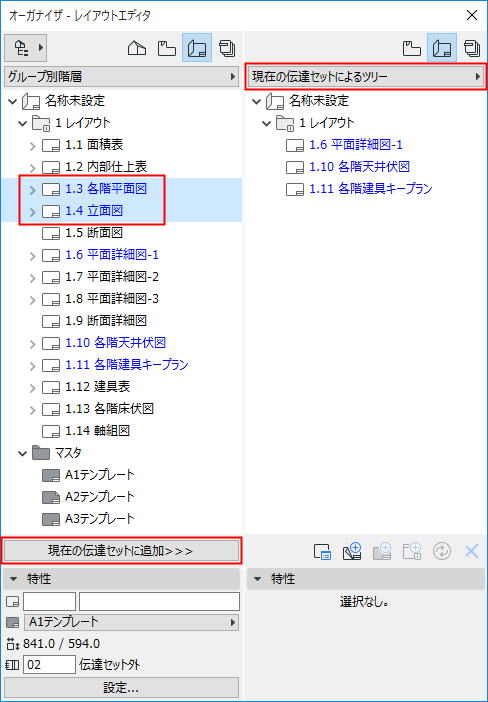Close the オーガナイザ window

pos(472,15)
